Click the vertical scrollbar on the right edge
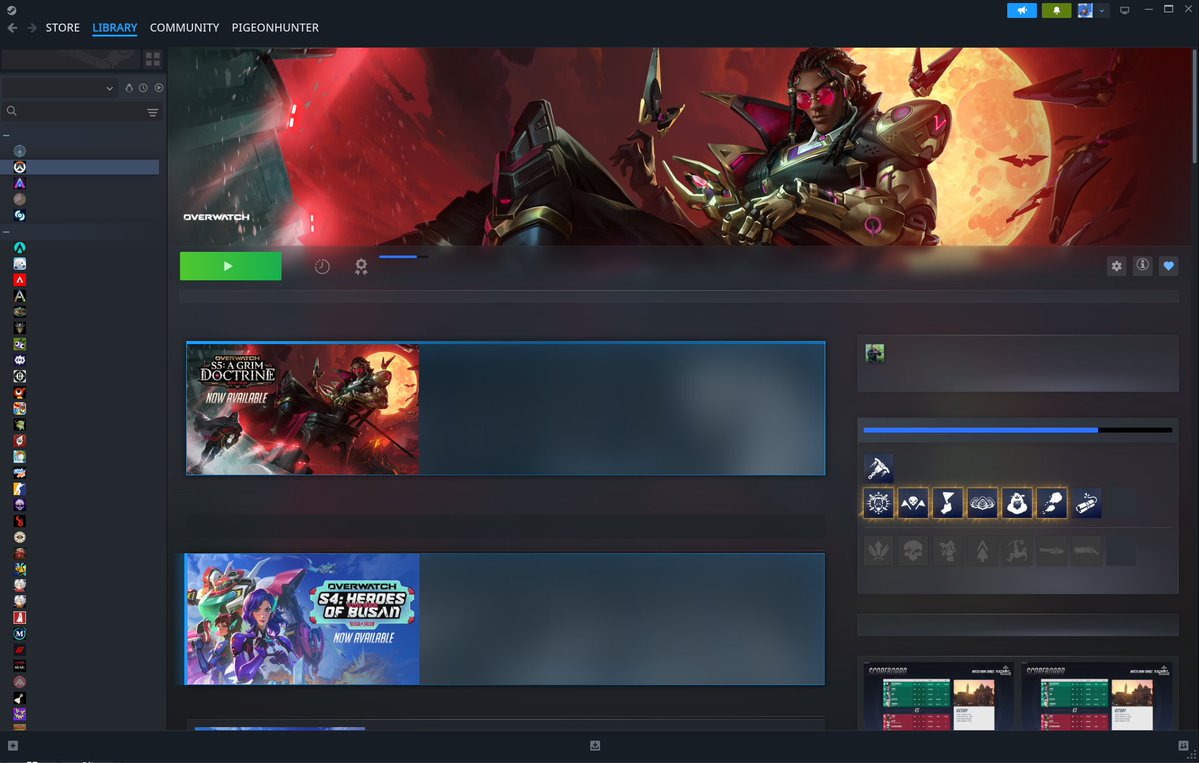This screenshot has width=1199, height=763. coord(1194,105)
